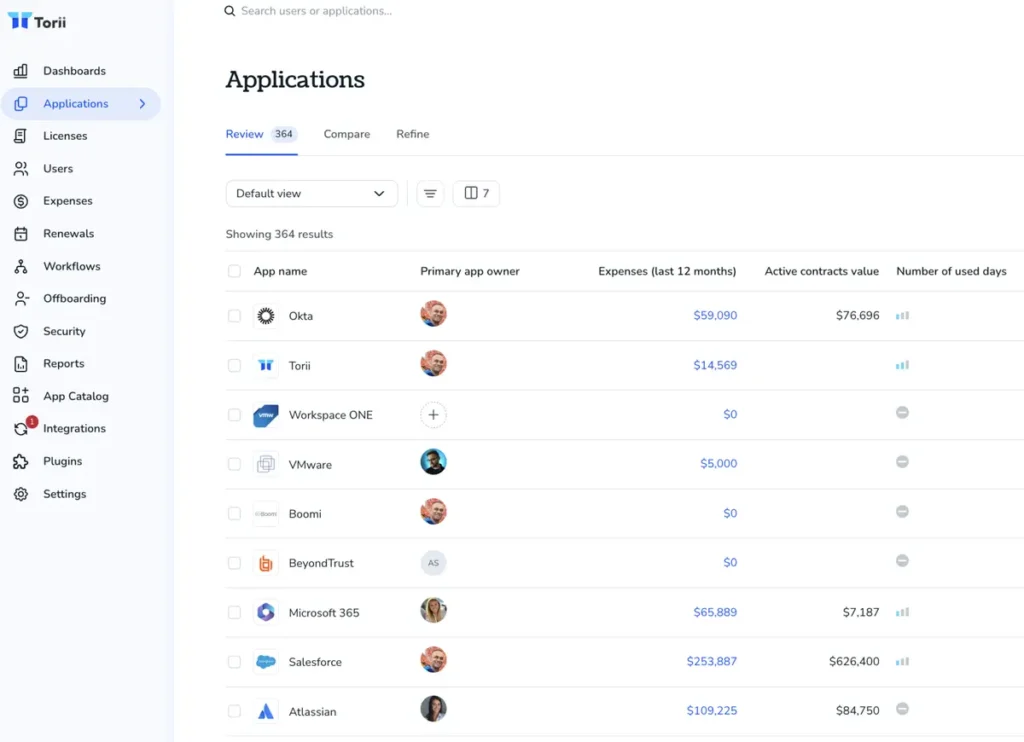
Task: Open the Renewals calendar section
Action: [x=68, y=233]
